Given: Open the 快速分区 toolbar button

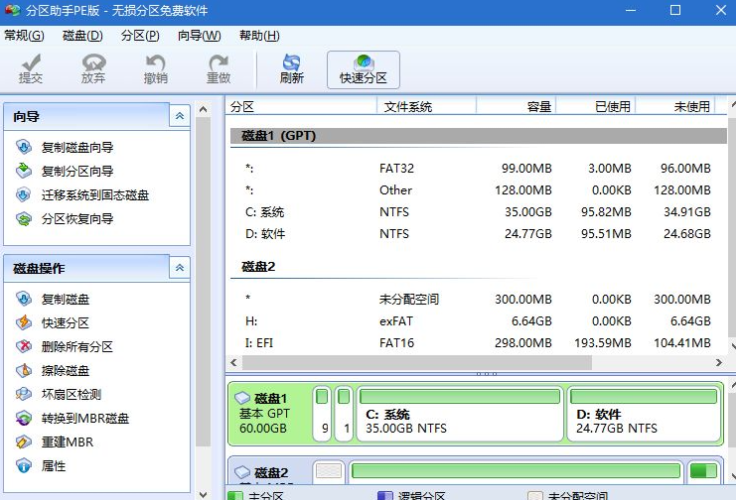Looking at the screenshot, I should click(x=363, y=68).
